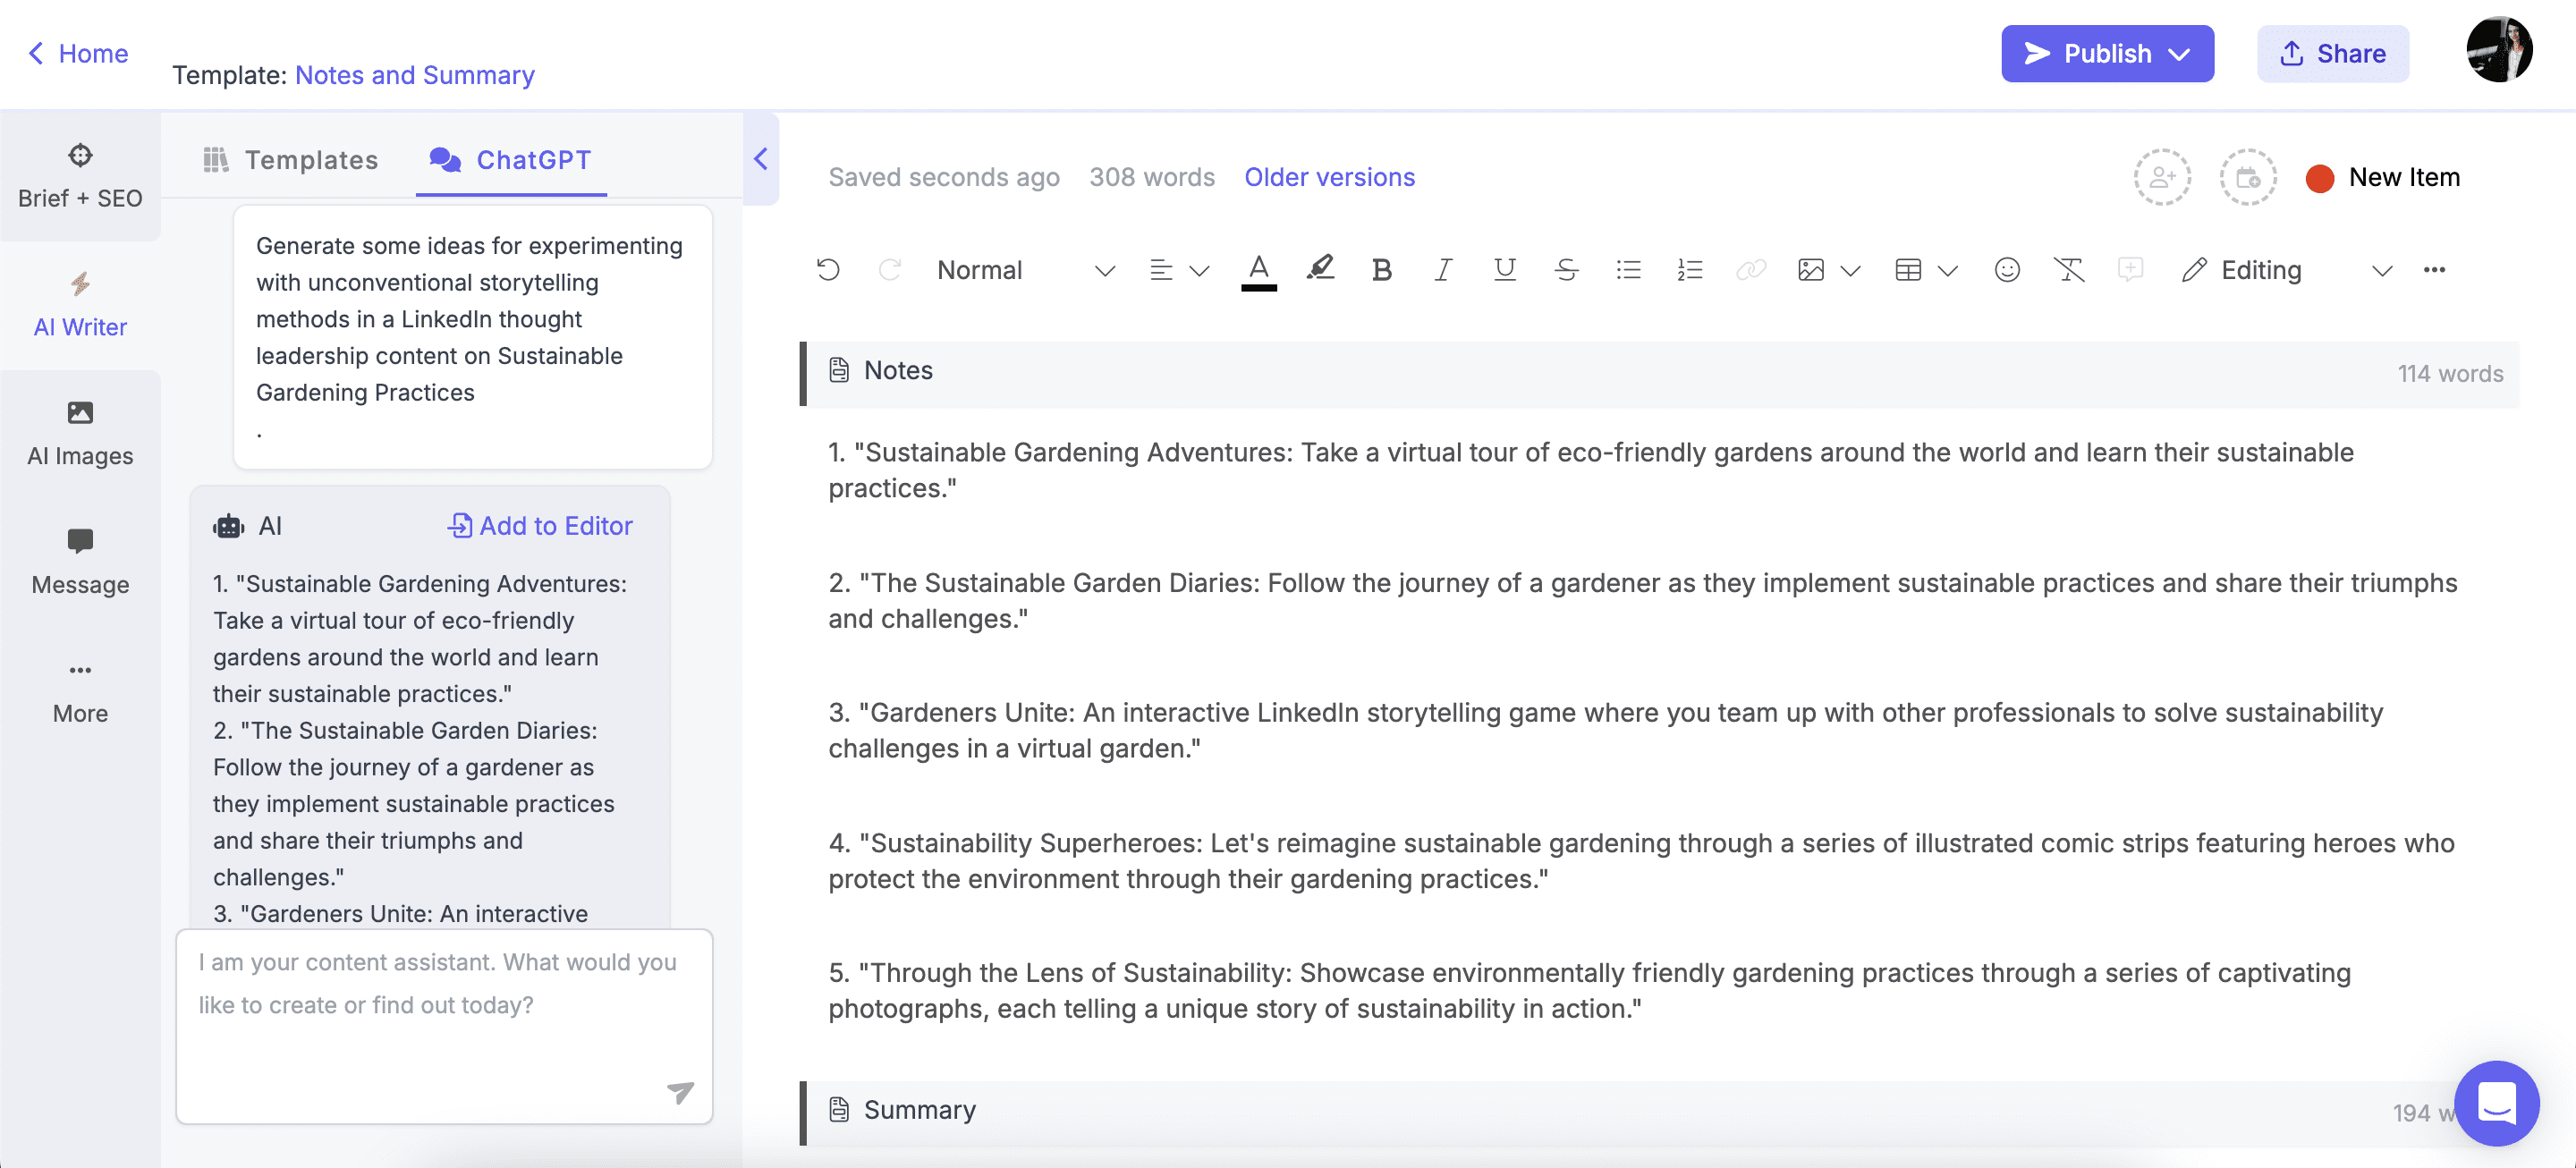
Task: Click the send message arrow icon
Action: (680, 1092)
